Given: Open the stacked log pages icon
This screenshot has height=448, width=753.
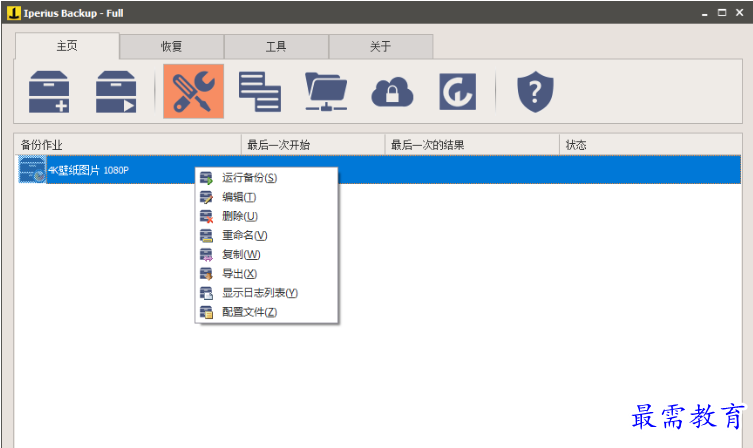Looking at the screenshot, I should [260, 92].
